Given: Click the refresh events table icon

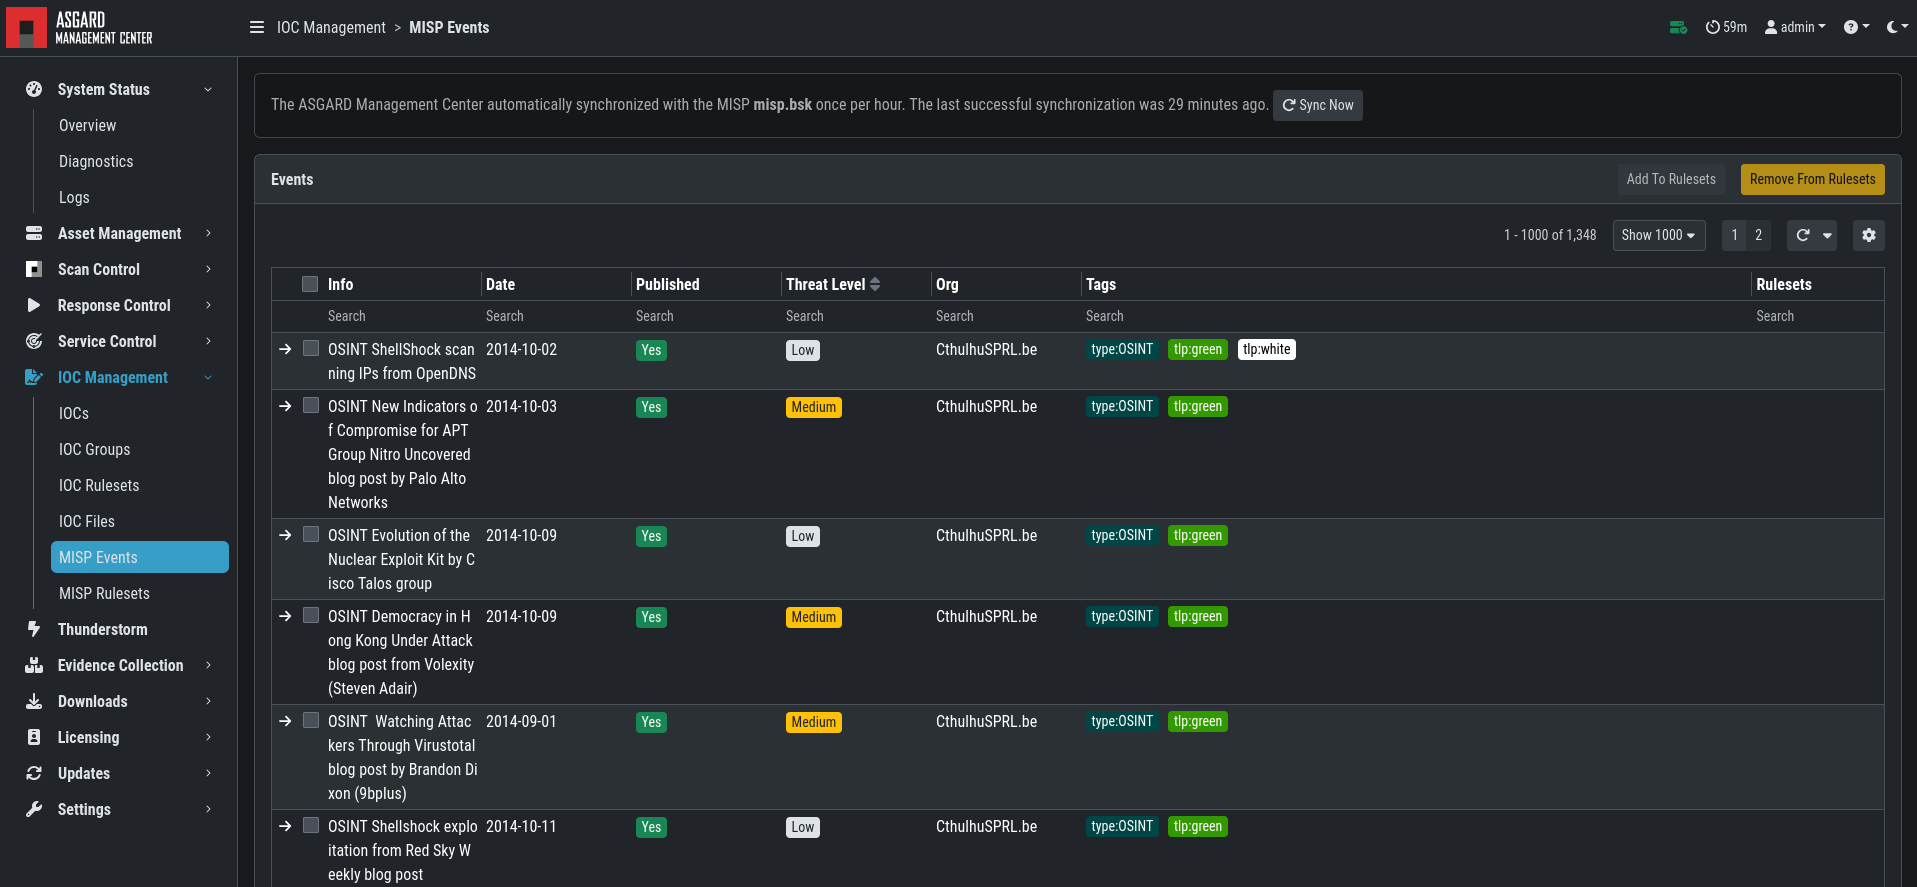Looking at the screenshot, I should 1803,235.
